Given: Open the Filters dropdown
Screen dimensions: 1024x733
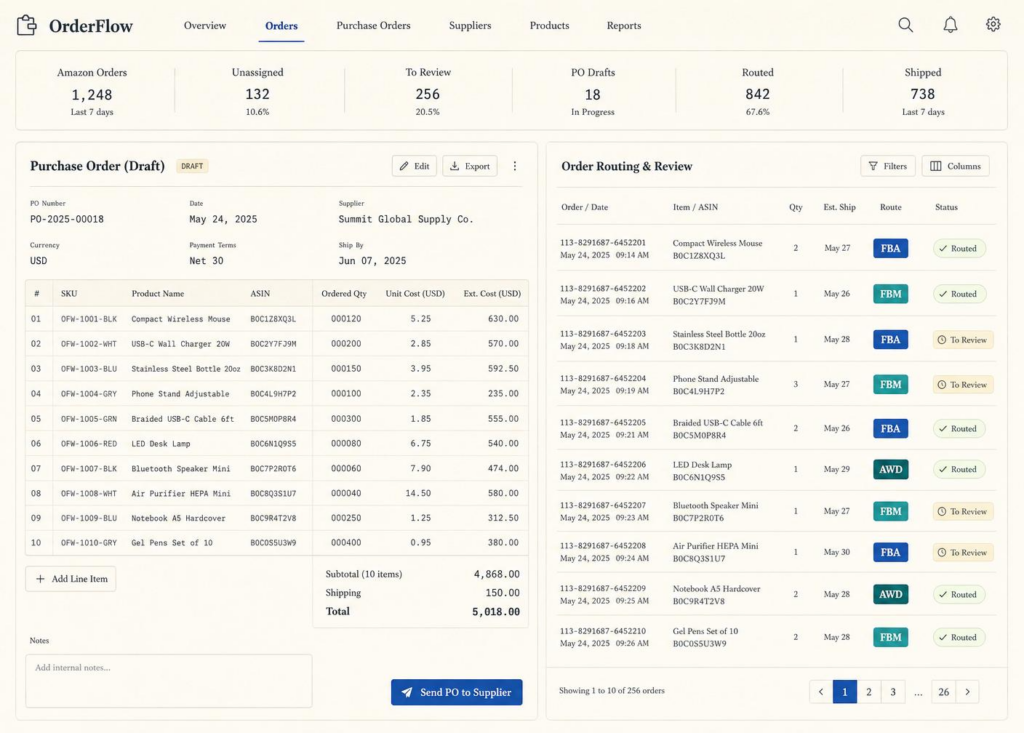Looking at the screenshot, I should click(x=888, y=166).
